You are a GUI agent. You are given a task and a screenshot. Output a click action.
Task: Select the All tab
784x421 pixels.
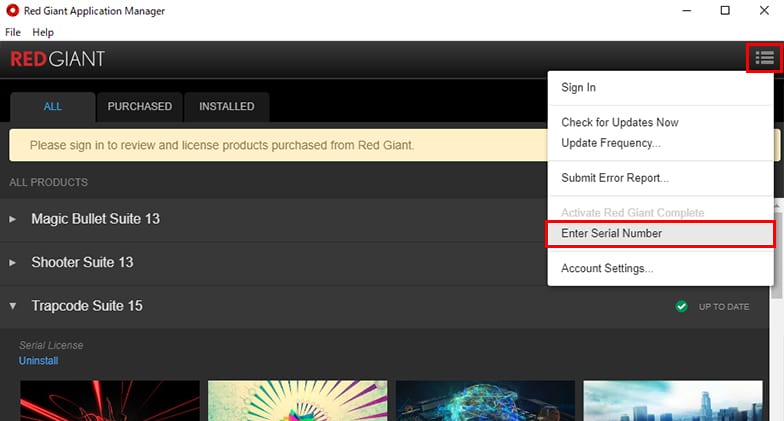click(52, 107)
